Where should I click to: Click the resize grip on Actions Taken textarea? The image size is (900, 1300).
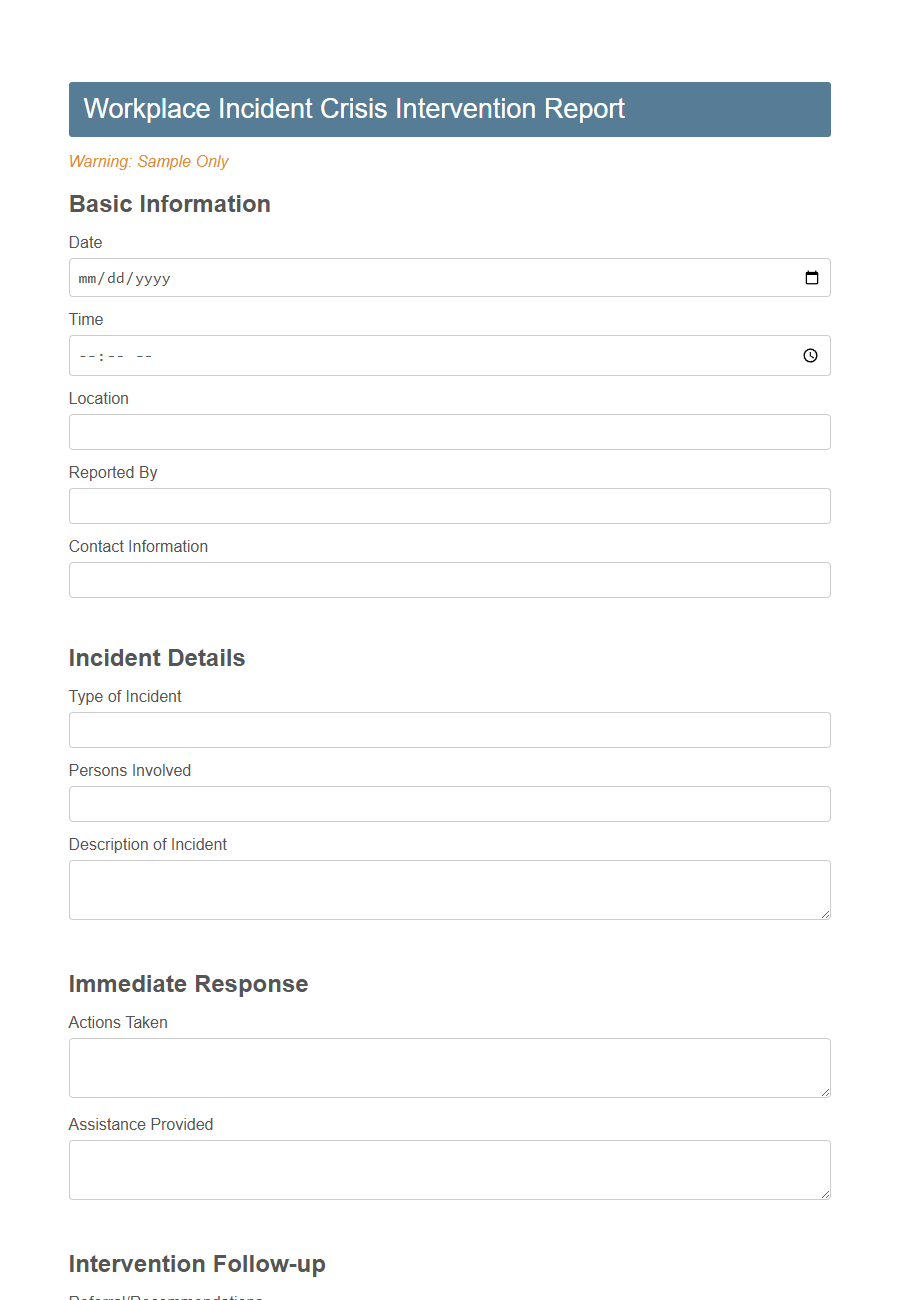tap(826, 1091)
